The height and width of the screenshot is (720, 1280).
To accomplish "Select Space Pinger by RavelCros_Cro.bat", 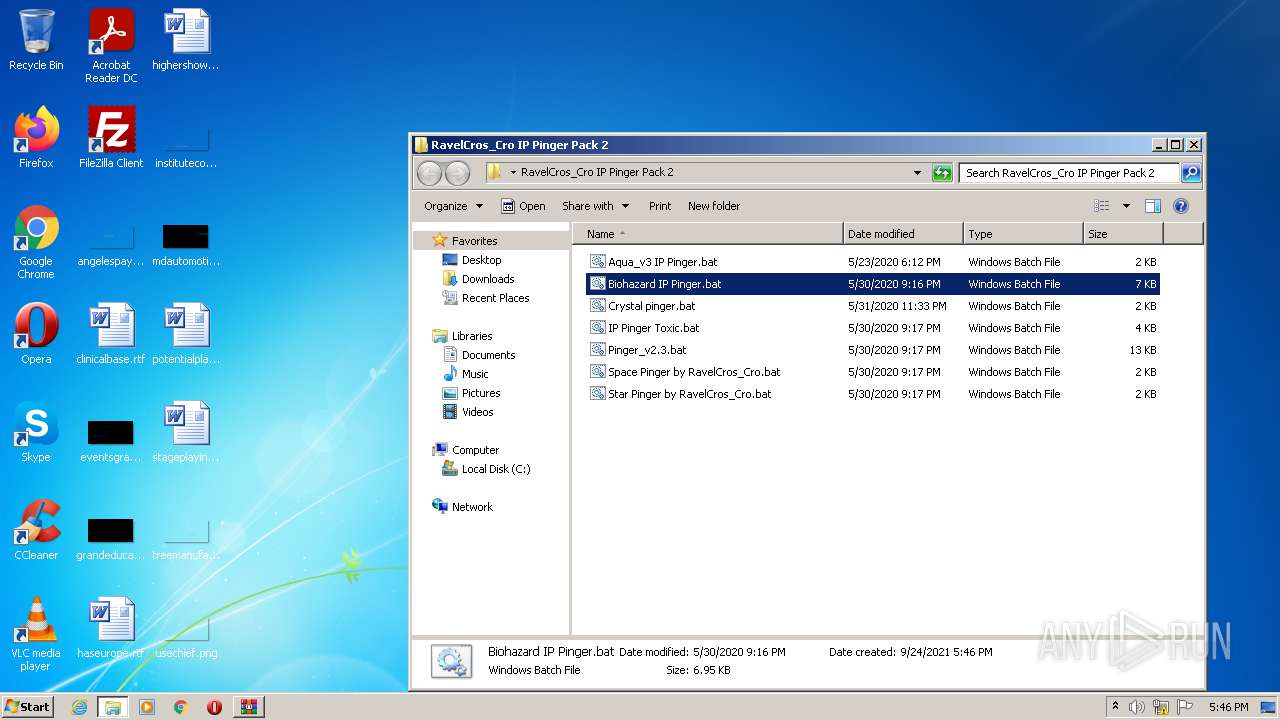I will 872,372.
